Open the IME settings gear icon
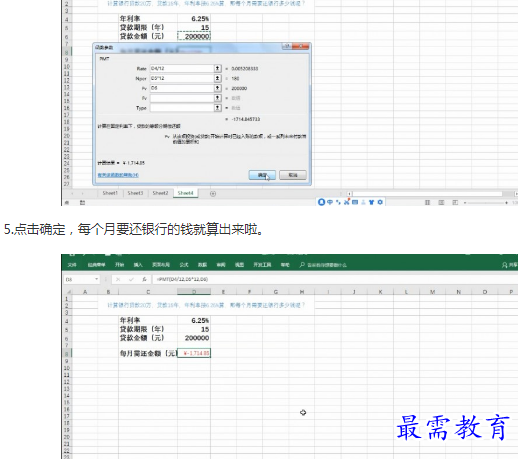Viewport: 518px width, 459px height. [x=380, y=202]
